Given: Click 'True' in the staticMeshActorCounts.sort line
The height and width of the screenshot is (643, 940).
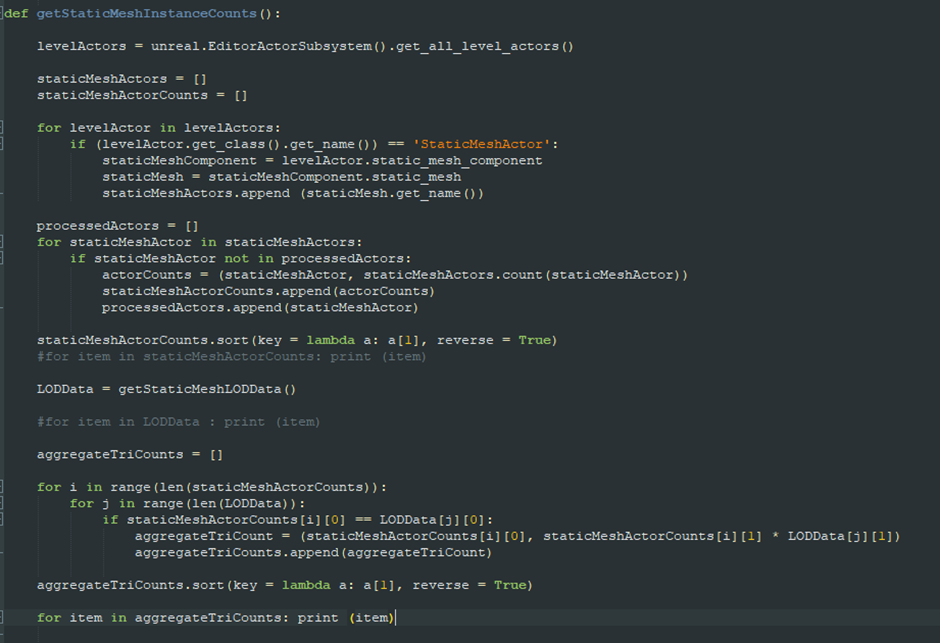Looking at the screenshot, I should tap(534, 340).
